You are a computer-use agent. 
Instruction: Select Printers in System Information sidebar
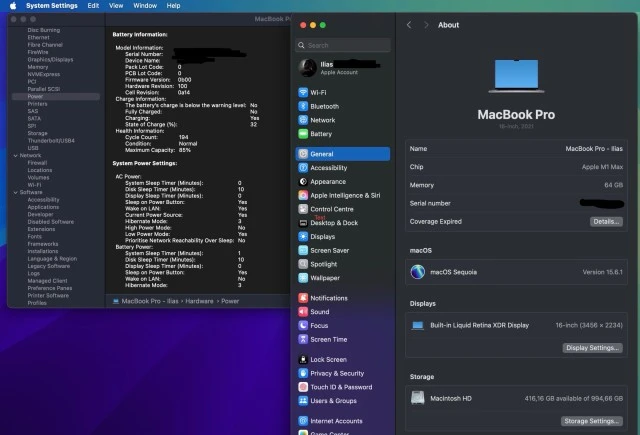coord(38,104)
